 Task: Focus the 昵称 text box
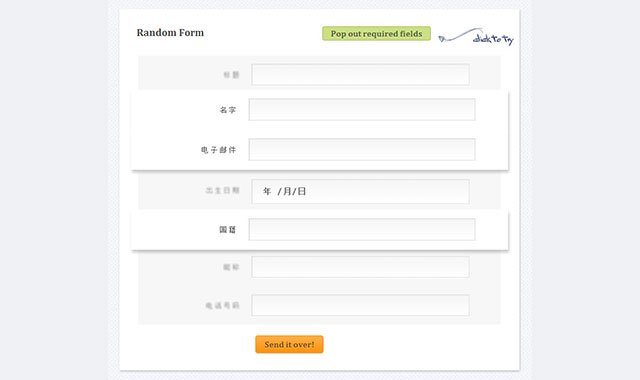(360, 267)
